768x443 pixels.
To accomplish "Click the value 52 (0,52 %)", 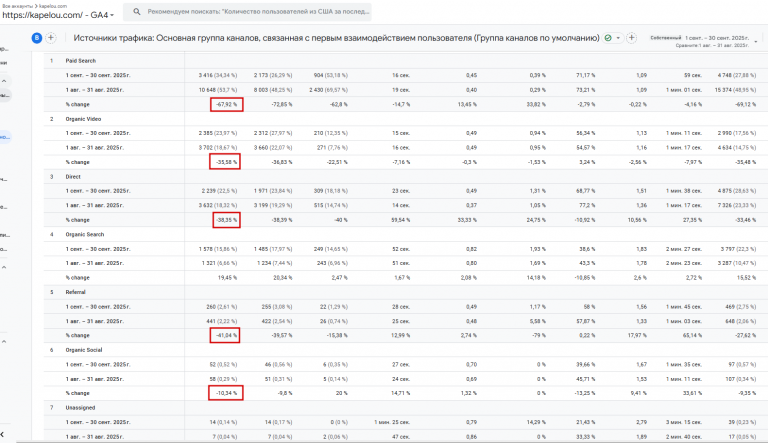I will [x=223, y=365].
